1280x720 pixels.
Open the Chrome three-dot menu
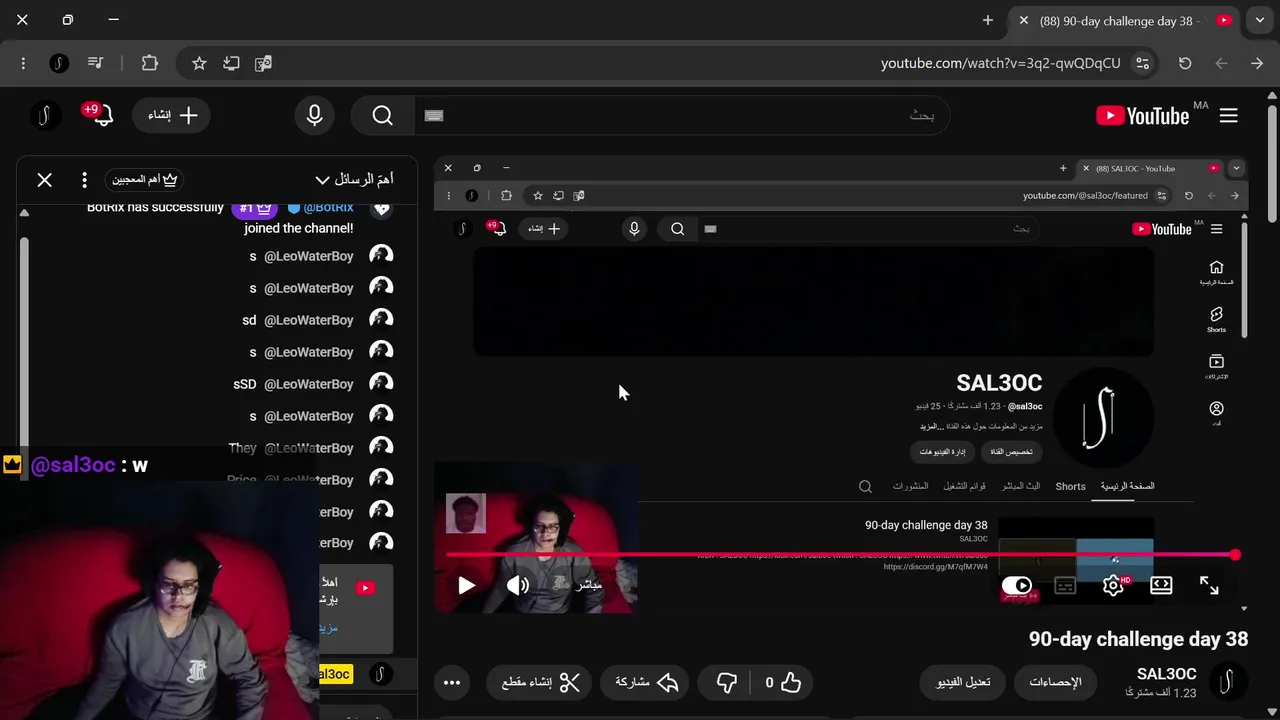coord(23,63)
